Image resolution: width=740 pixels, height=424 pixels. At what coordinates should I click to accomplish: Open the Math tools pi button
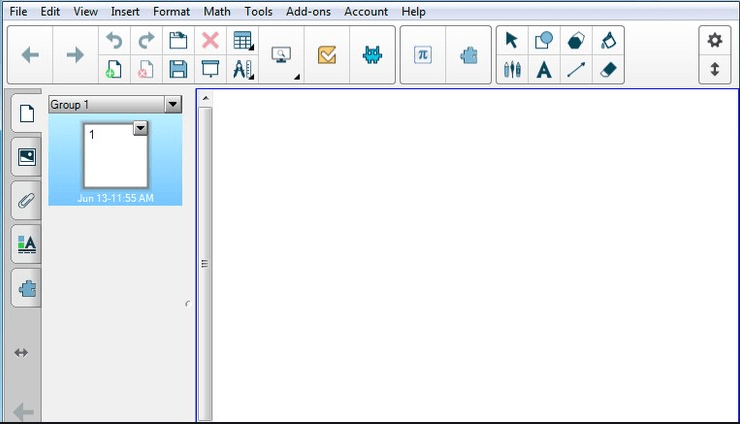point(423,55)
